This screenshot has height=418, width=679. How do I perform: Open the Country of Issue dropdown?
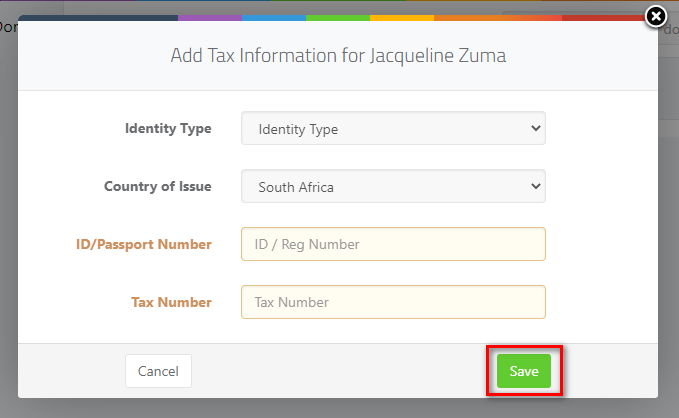pos(393,186)
